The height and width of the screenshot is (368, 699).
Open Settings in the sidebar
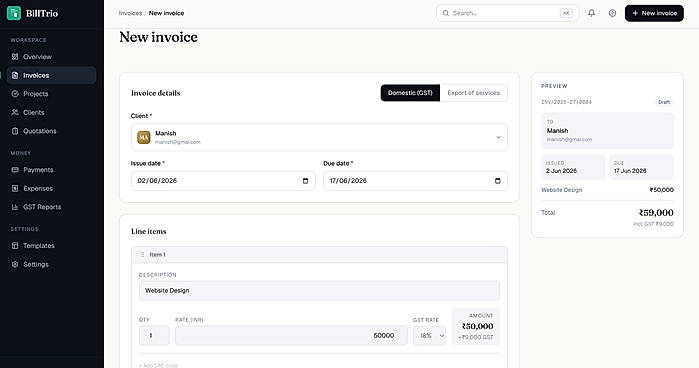(x=51, y=265)
